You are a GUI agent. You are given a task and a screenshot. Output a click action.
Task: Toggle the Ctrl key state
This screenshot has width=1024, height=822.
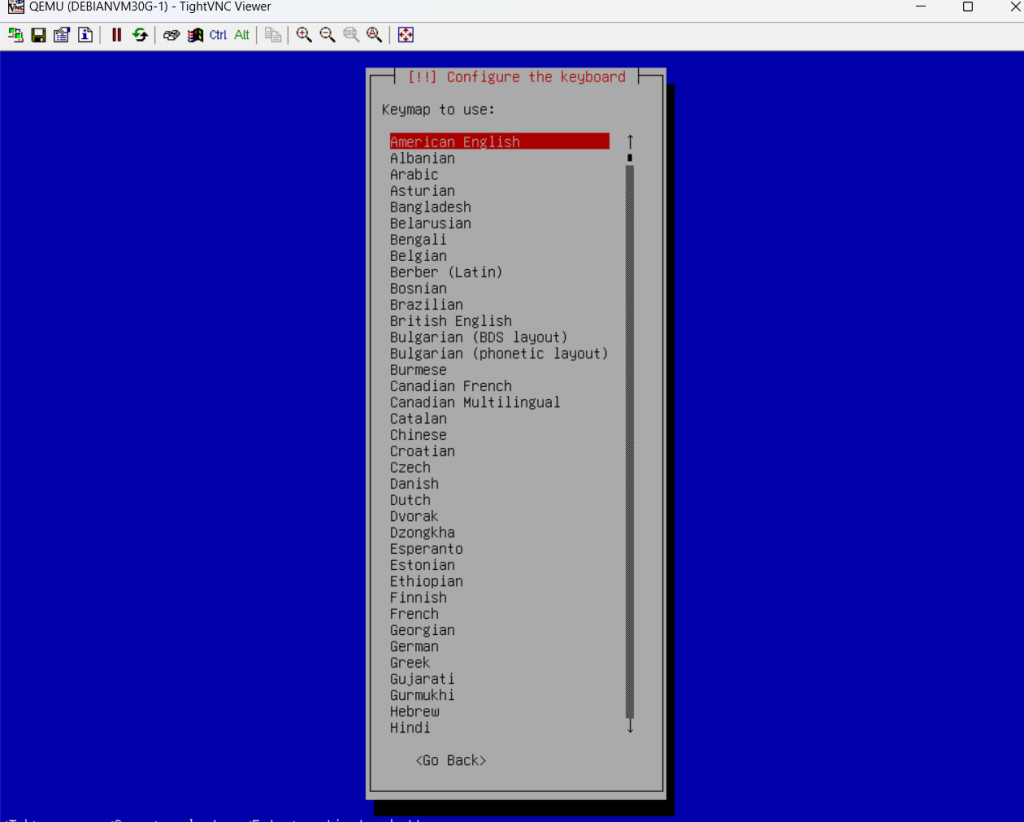coord(218,35)
